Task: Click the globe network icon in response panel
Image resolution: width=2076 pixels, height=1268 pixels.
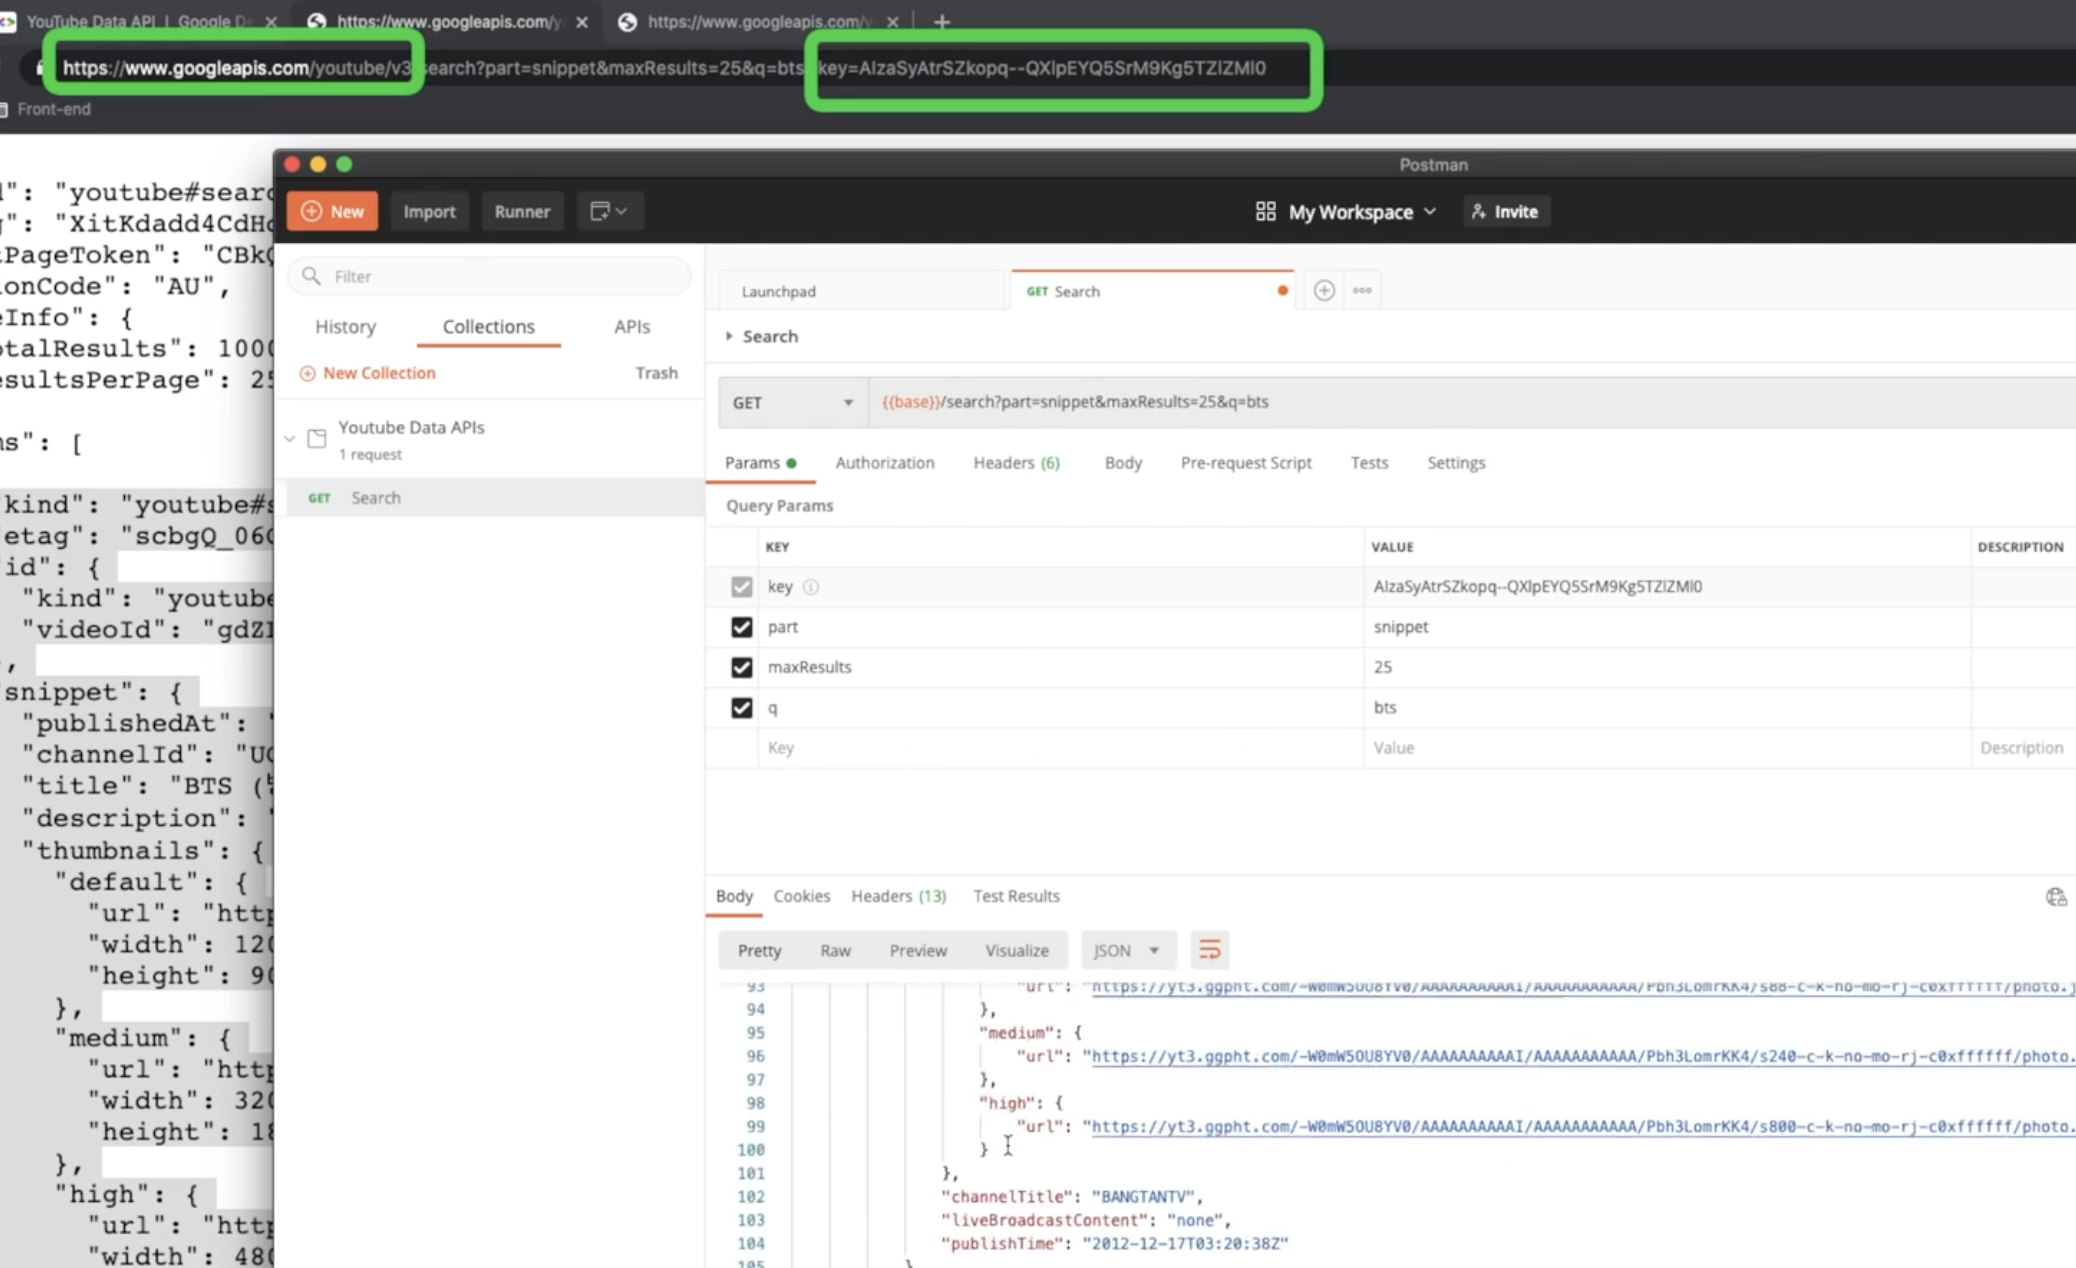Action: pos(2055,897)
